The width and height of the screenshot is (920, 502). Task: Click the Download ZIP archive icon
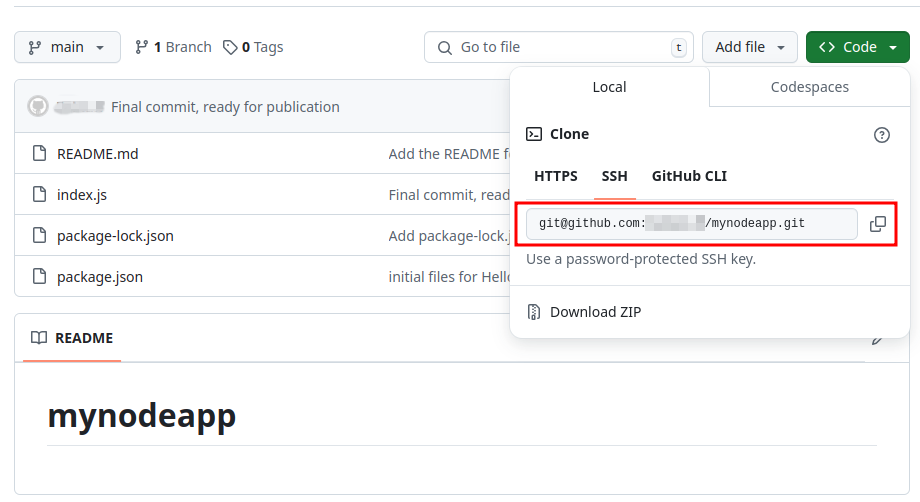point(534,312)
